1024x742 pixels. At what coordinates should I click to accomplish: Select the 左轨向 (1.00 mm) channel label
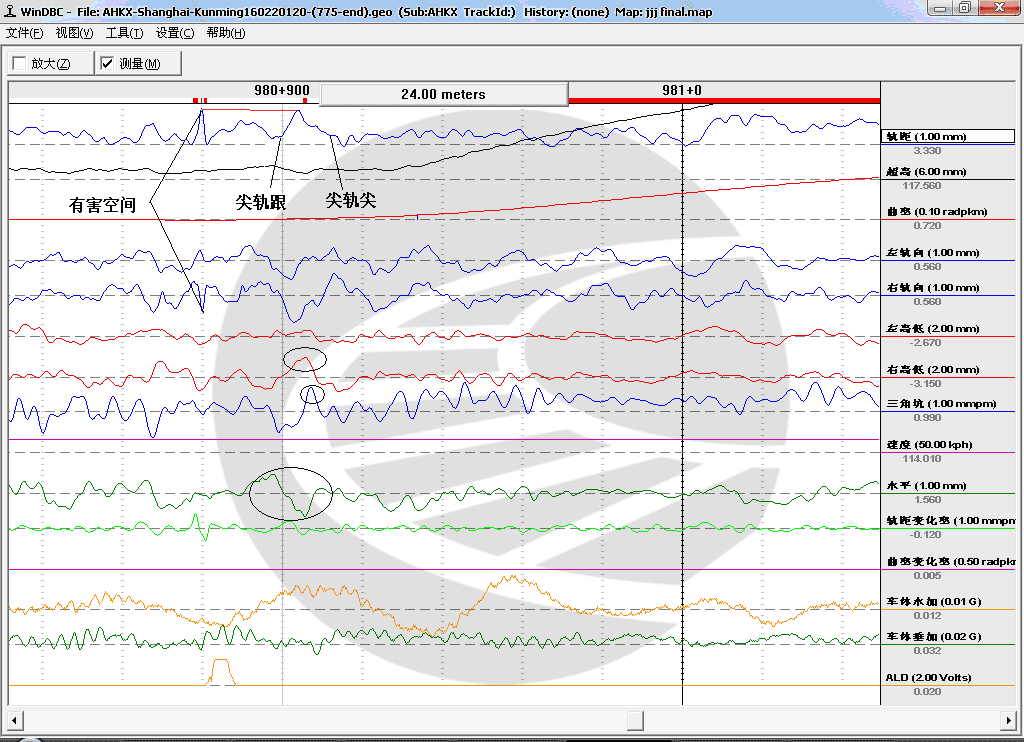pos(933,253)
